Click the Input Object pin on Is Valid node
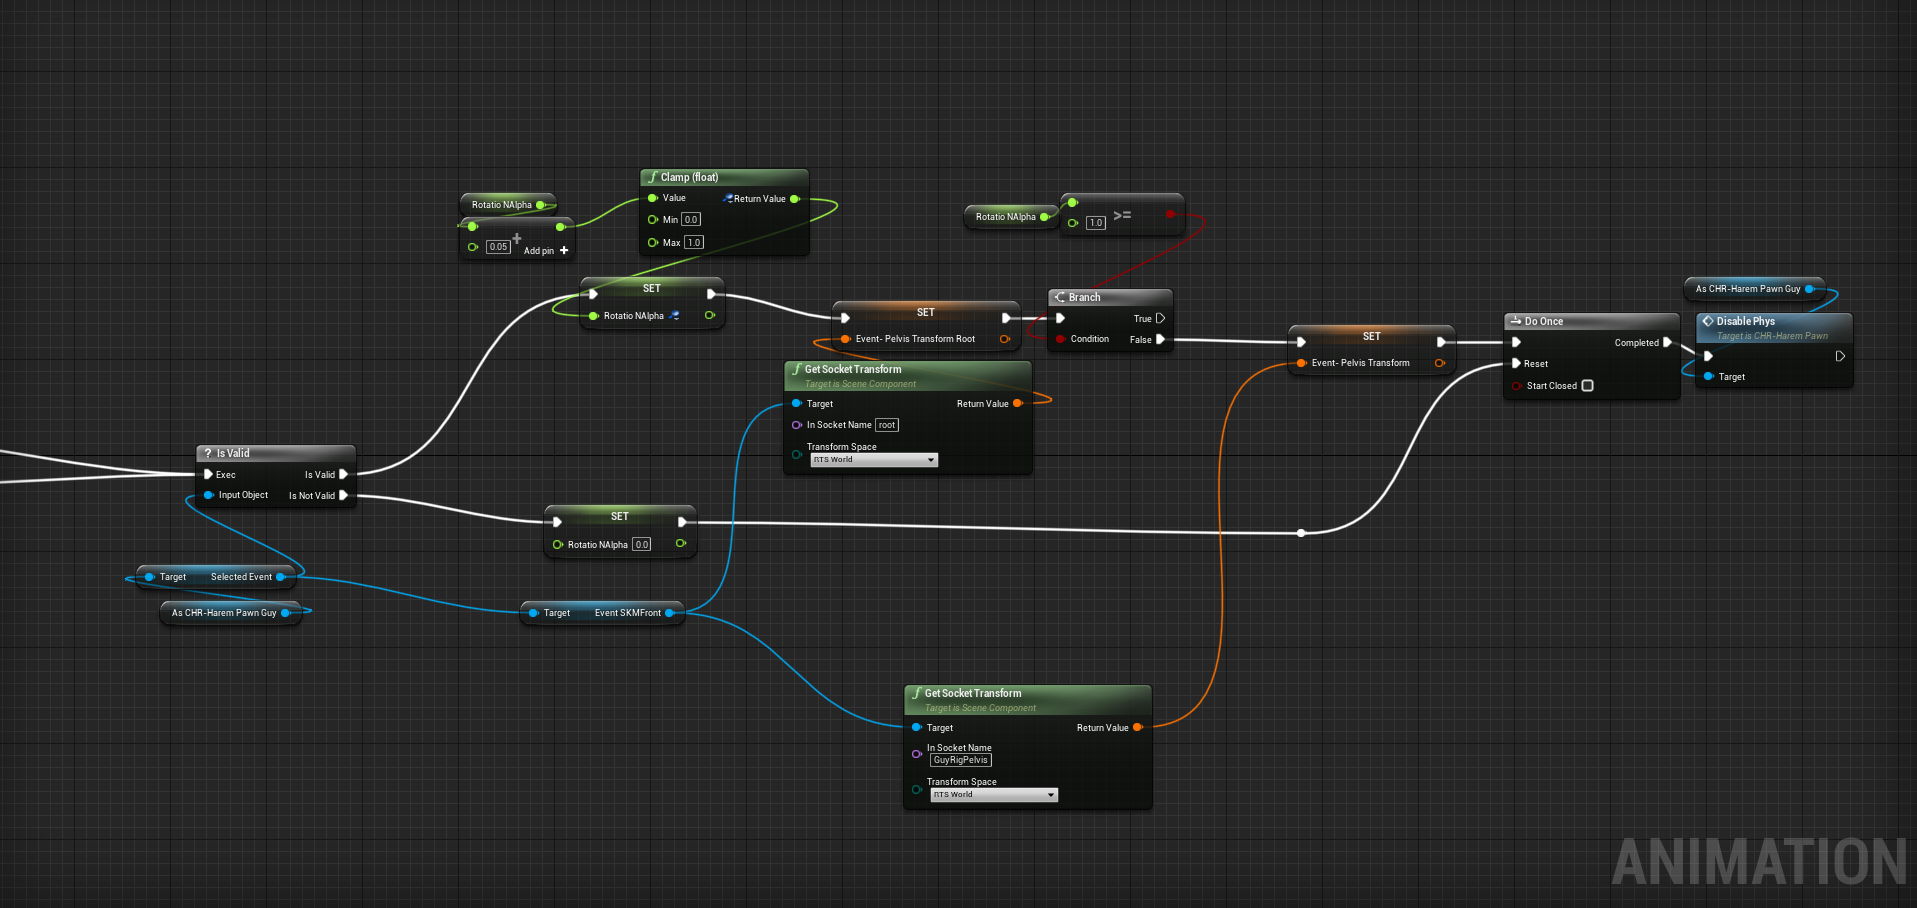 208,495
